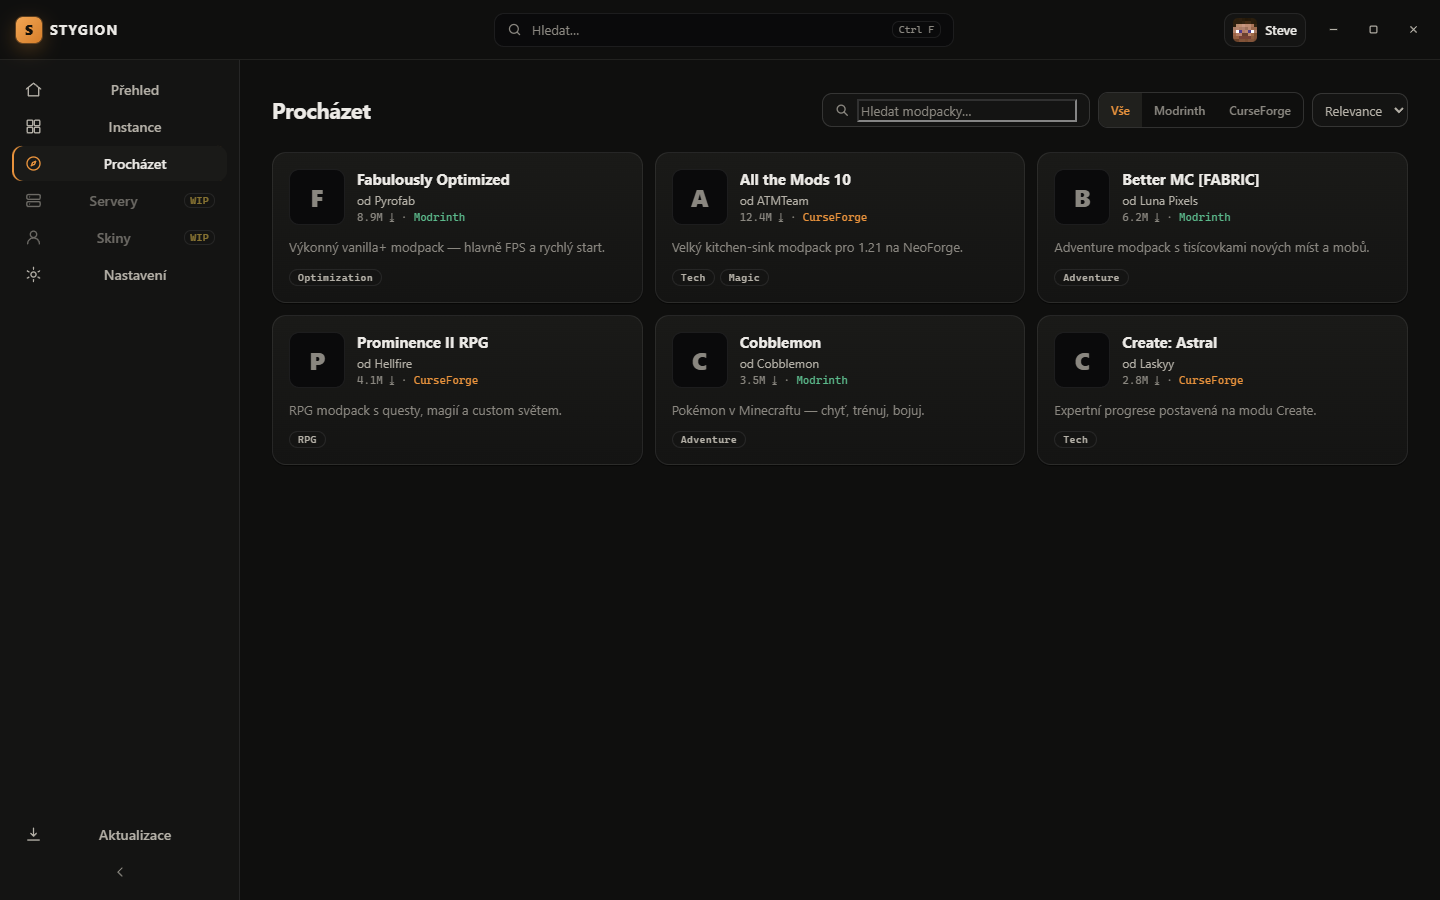The image size is (1440, 900).
Task: Open Prominence II RPG title
Action: (422, 343)
